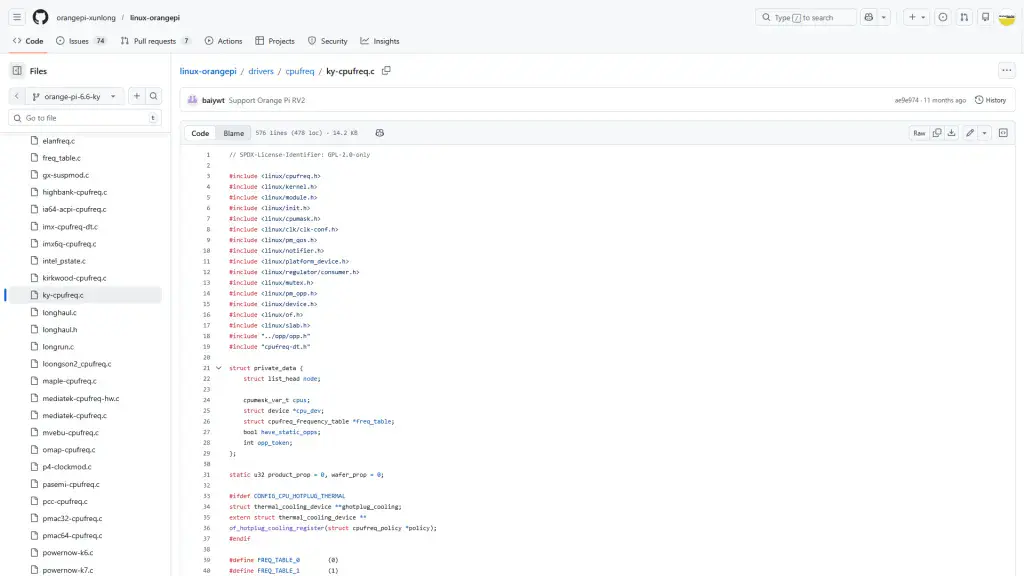This screenshot has height=576, width=1024.
Task: Open Copilot chat icon in header
Action: point(869,17)
